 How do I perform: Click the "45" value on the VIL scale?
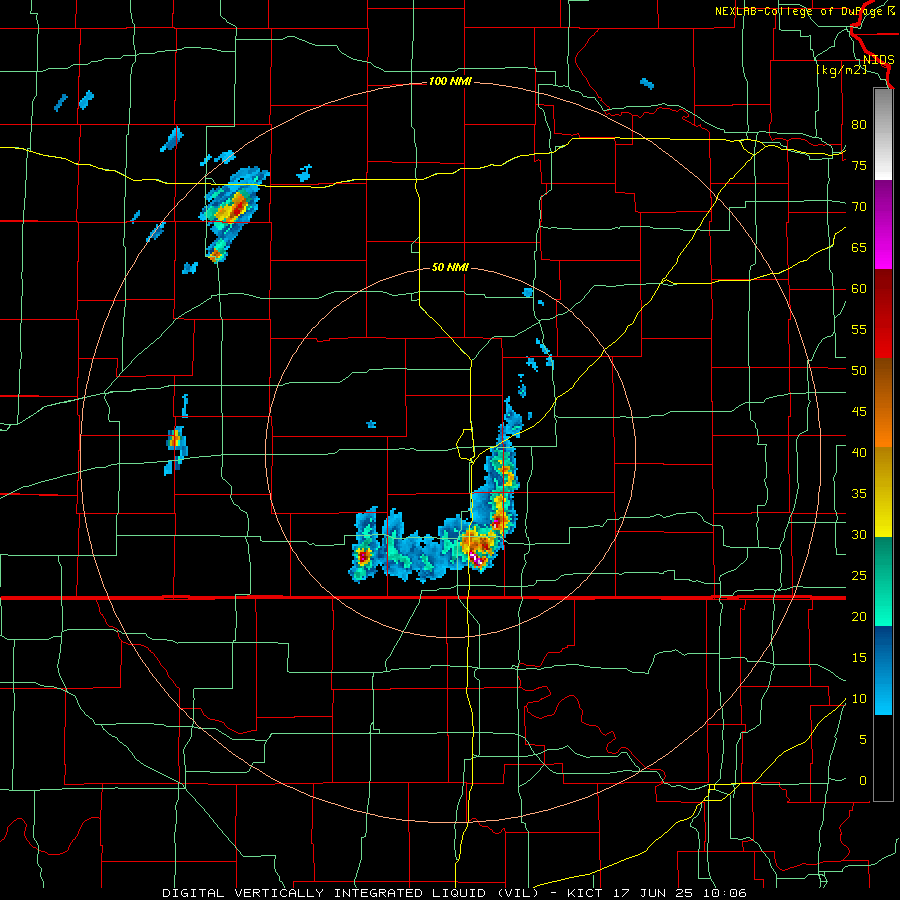pos(859,412)
